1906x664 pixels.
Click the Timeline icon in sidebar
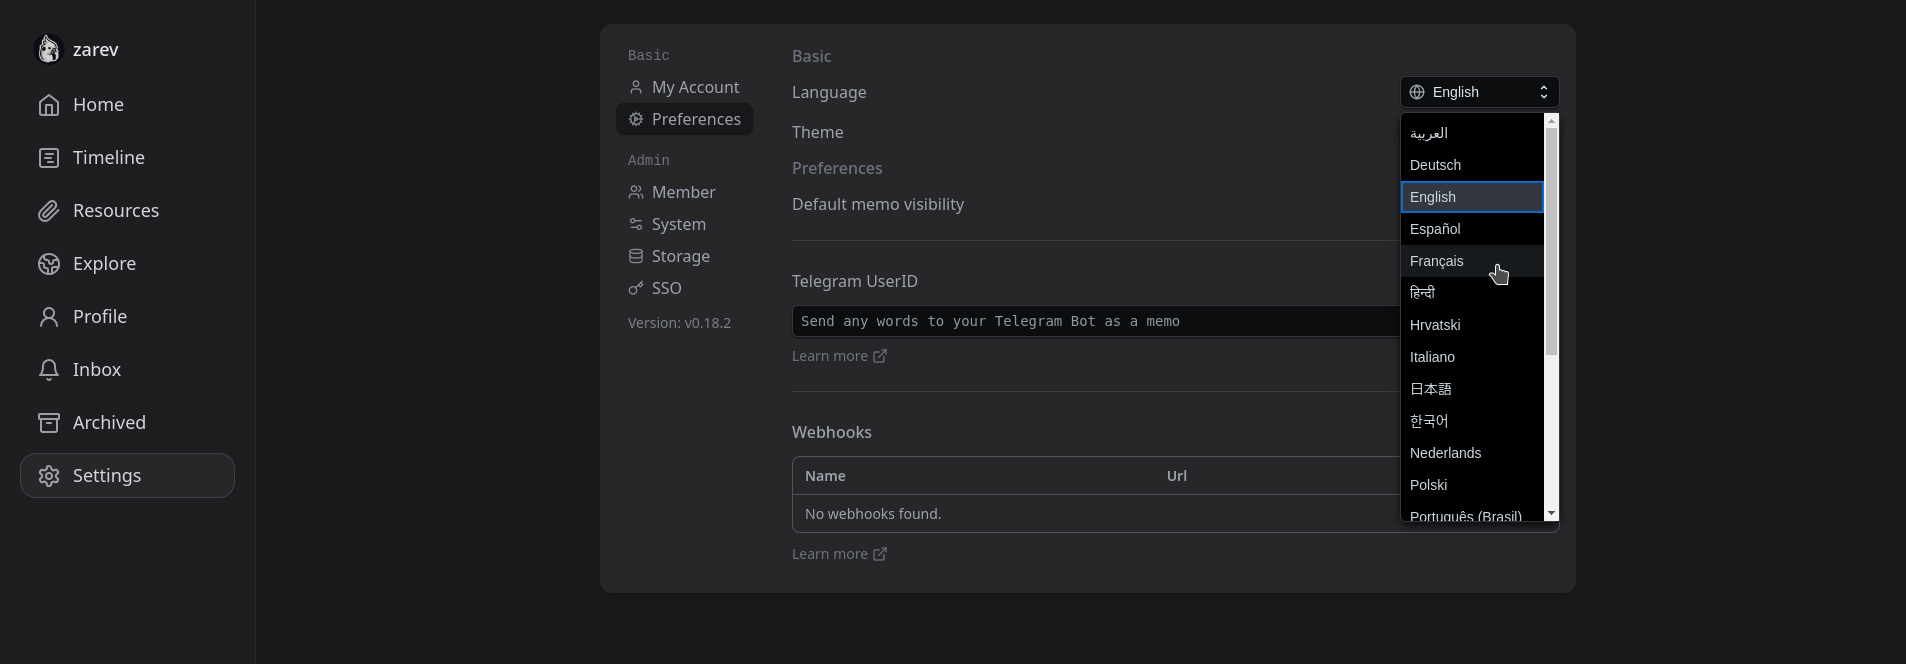[x=49, y=158]
